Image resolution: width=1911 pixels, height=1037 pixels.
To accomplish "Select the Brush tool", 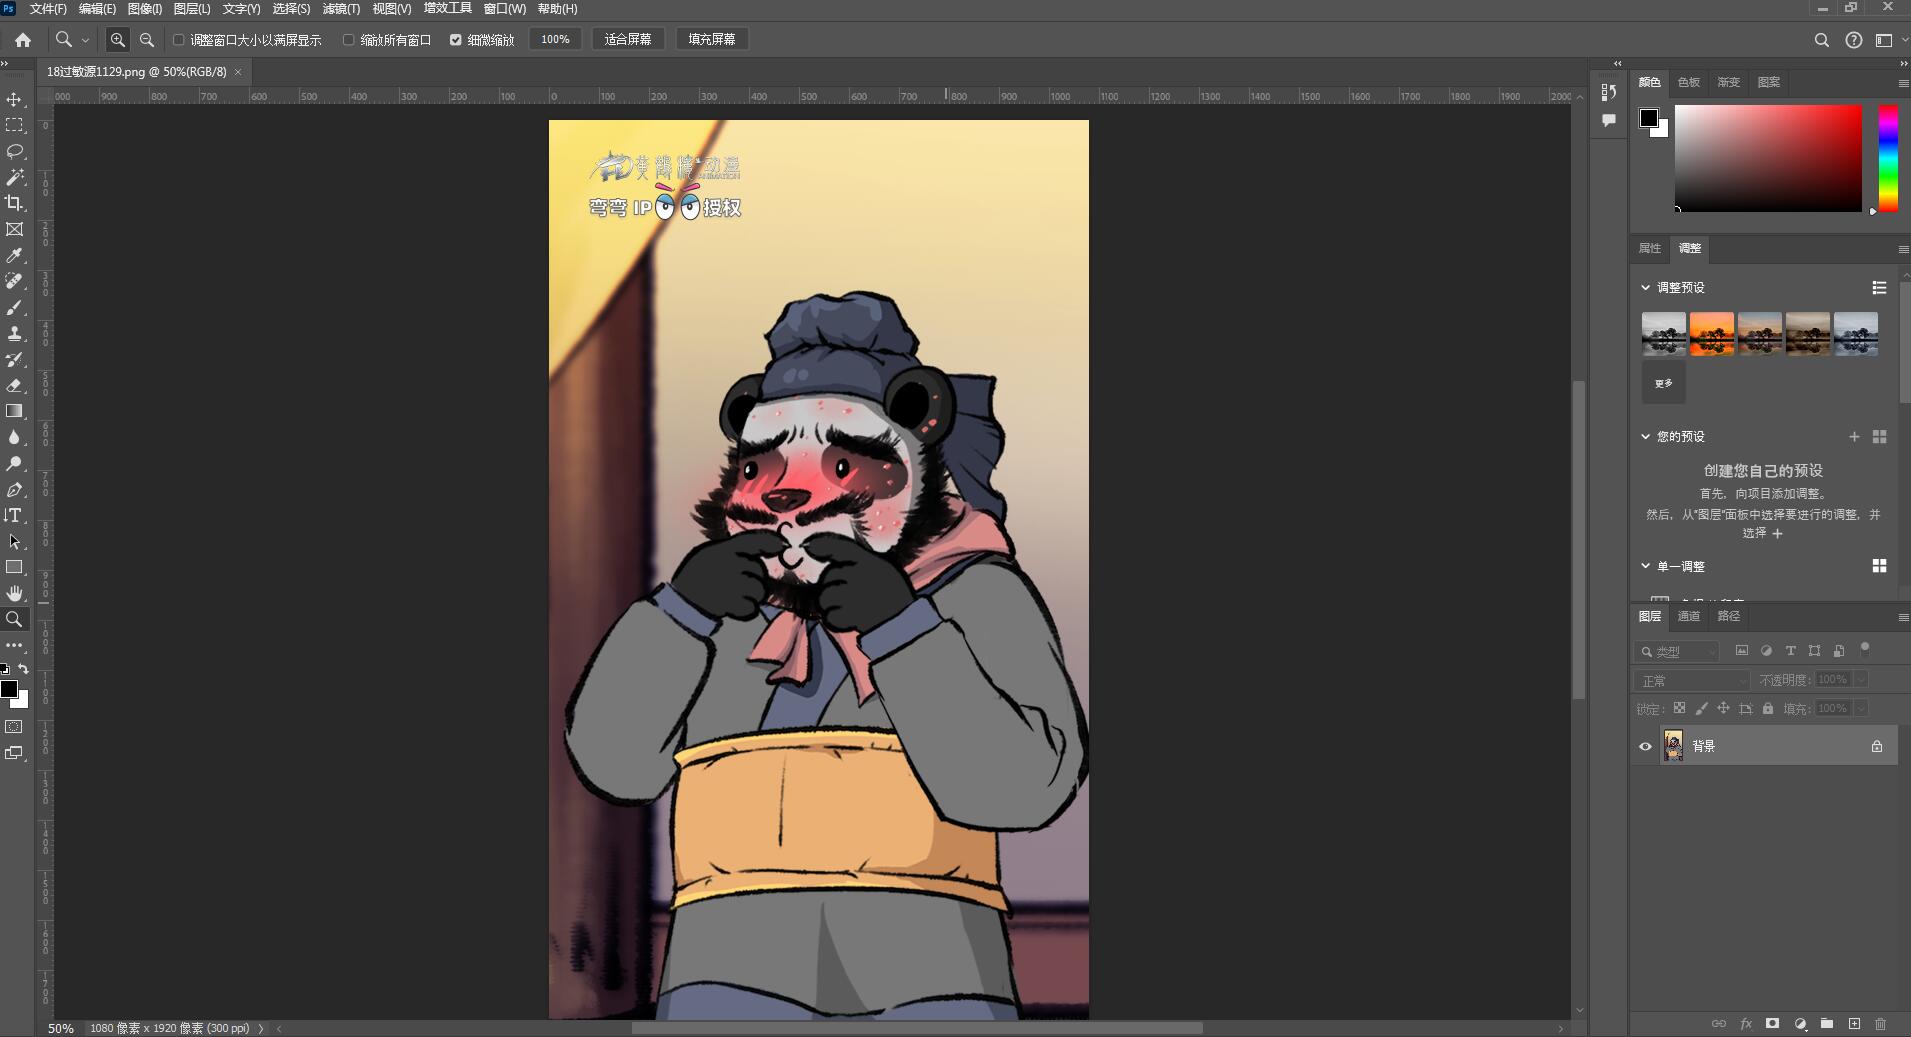I will click(x=14, y=308).
